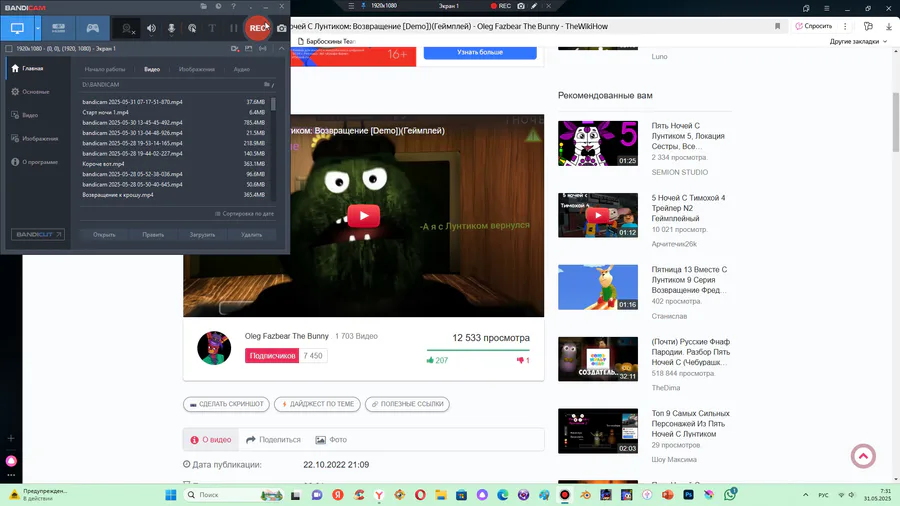
Task: Open Видео settings in Bandicam sidebar
Action: (25, 115)
